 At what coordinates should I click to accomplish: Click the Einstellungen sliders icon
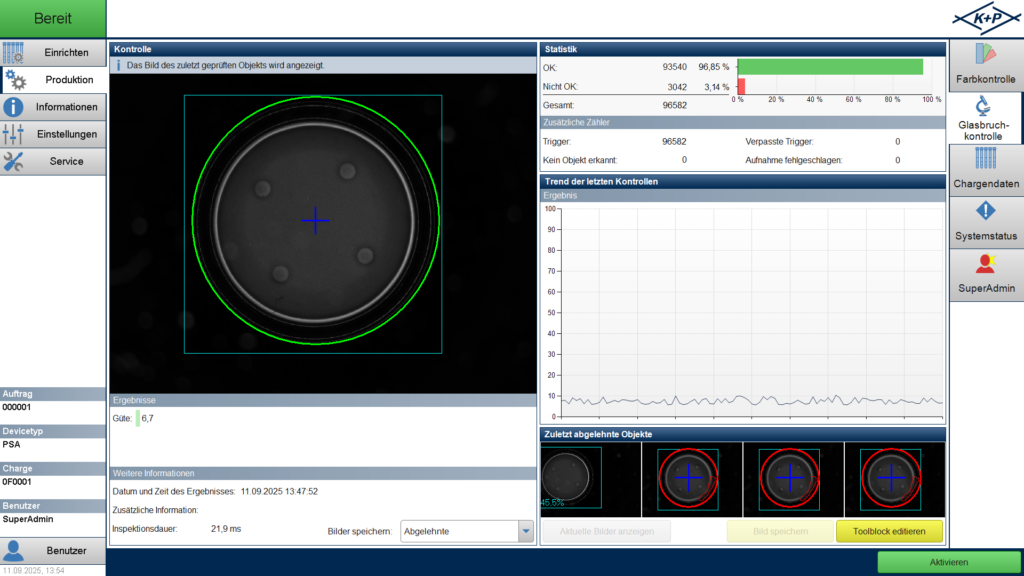13,134
